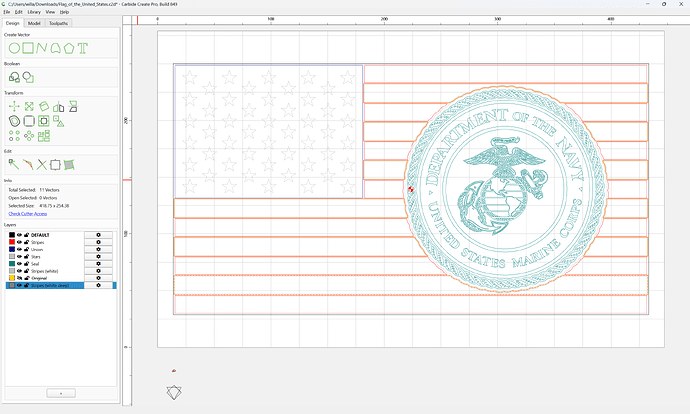This screenshot has height=414, width=690.
Task: Select the Text create vector tool
Action: pos(83,48)
